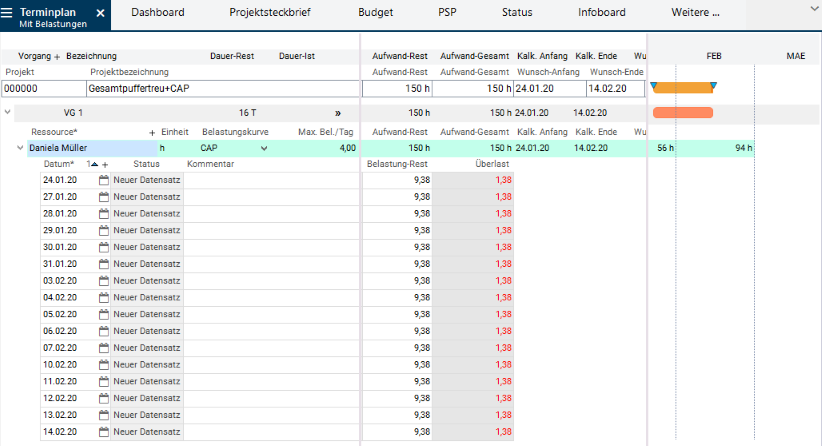Go to the Status tab
This screenshot has width=822, height=446.
tap(517, 12)
